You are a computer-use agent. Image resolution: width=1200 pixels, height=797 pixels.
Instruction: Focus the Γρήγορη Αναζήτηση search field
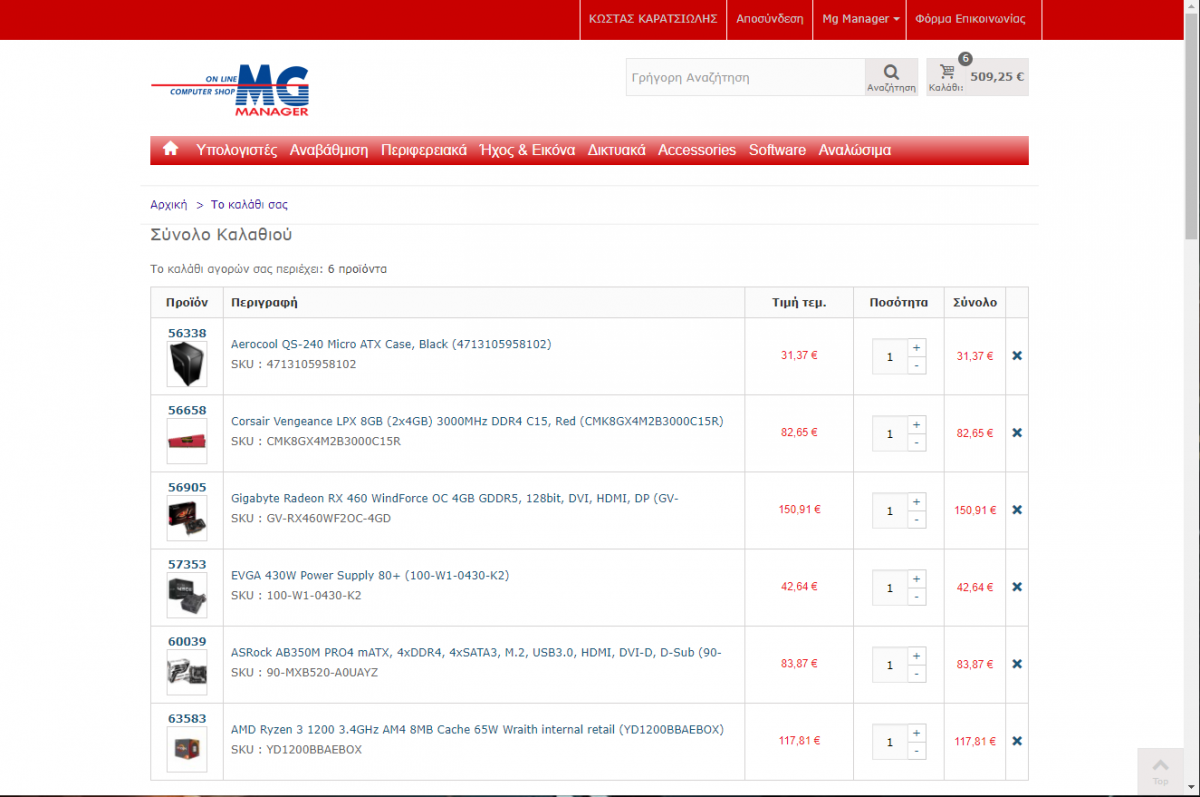point(745,77)
